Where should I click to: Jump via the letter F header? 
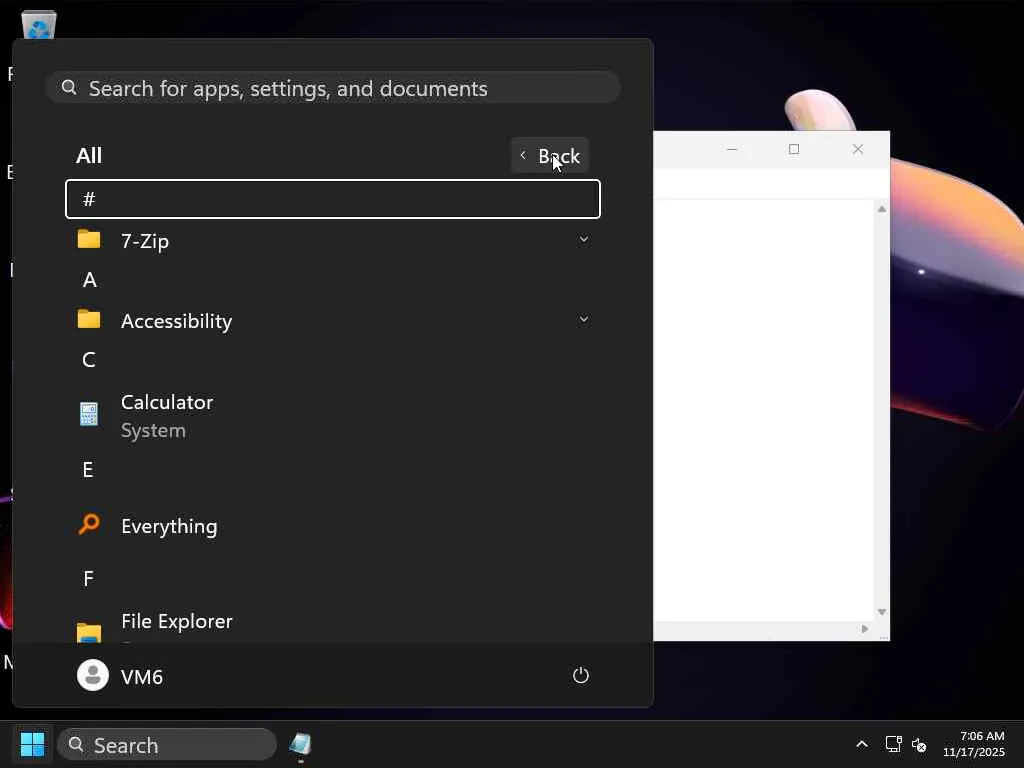pyautogui.click(x=88, y=578)
